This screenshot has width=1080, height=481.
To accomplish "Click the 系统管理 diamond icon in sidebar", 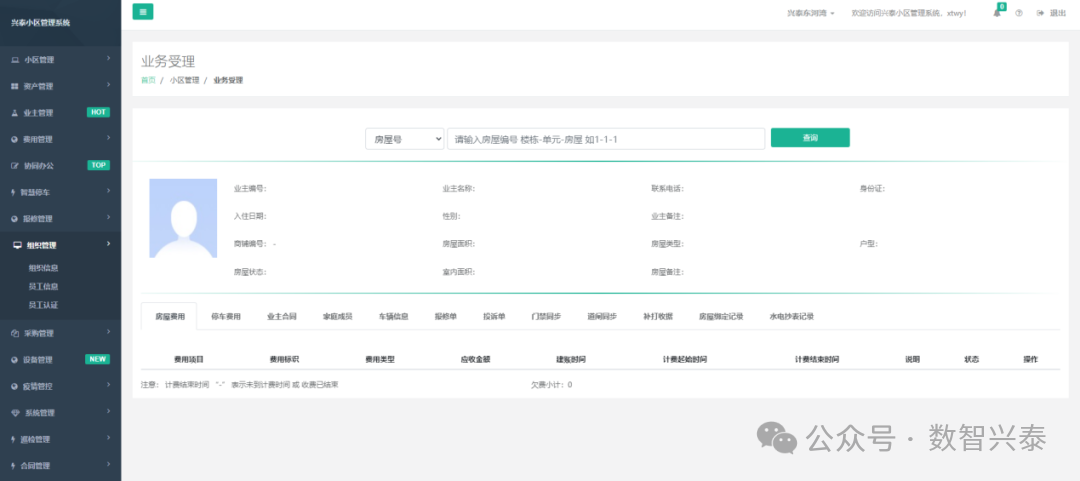I will [x=15, y=413].
